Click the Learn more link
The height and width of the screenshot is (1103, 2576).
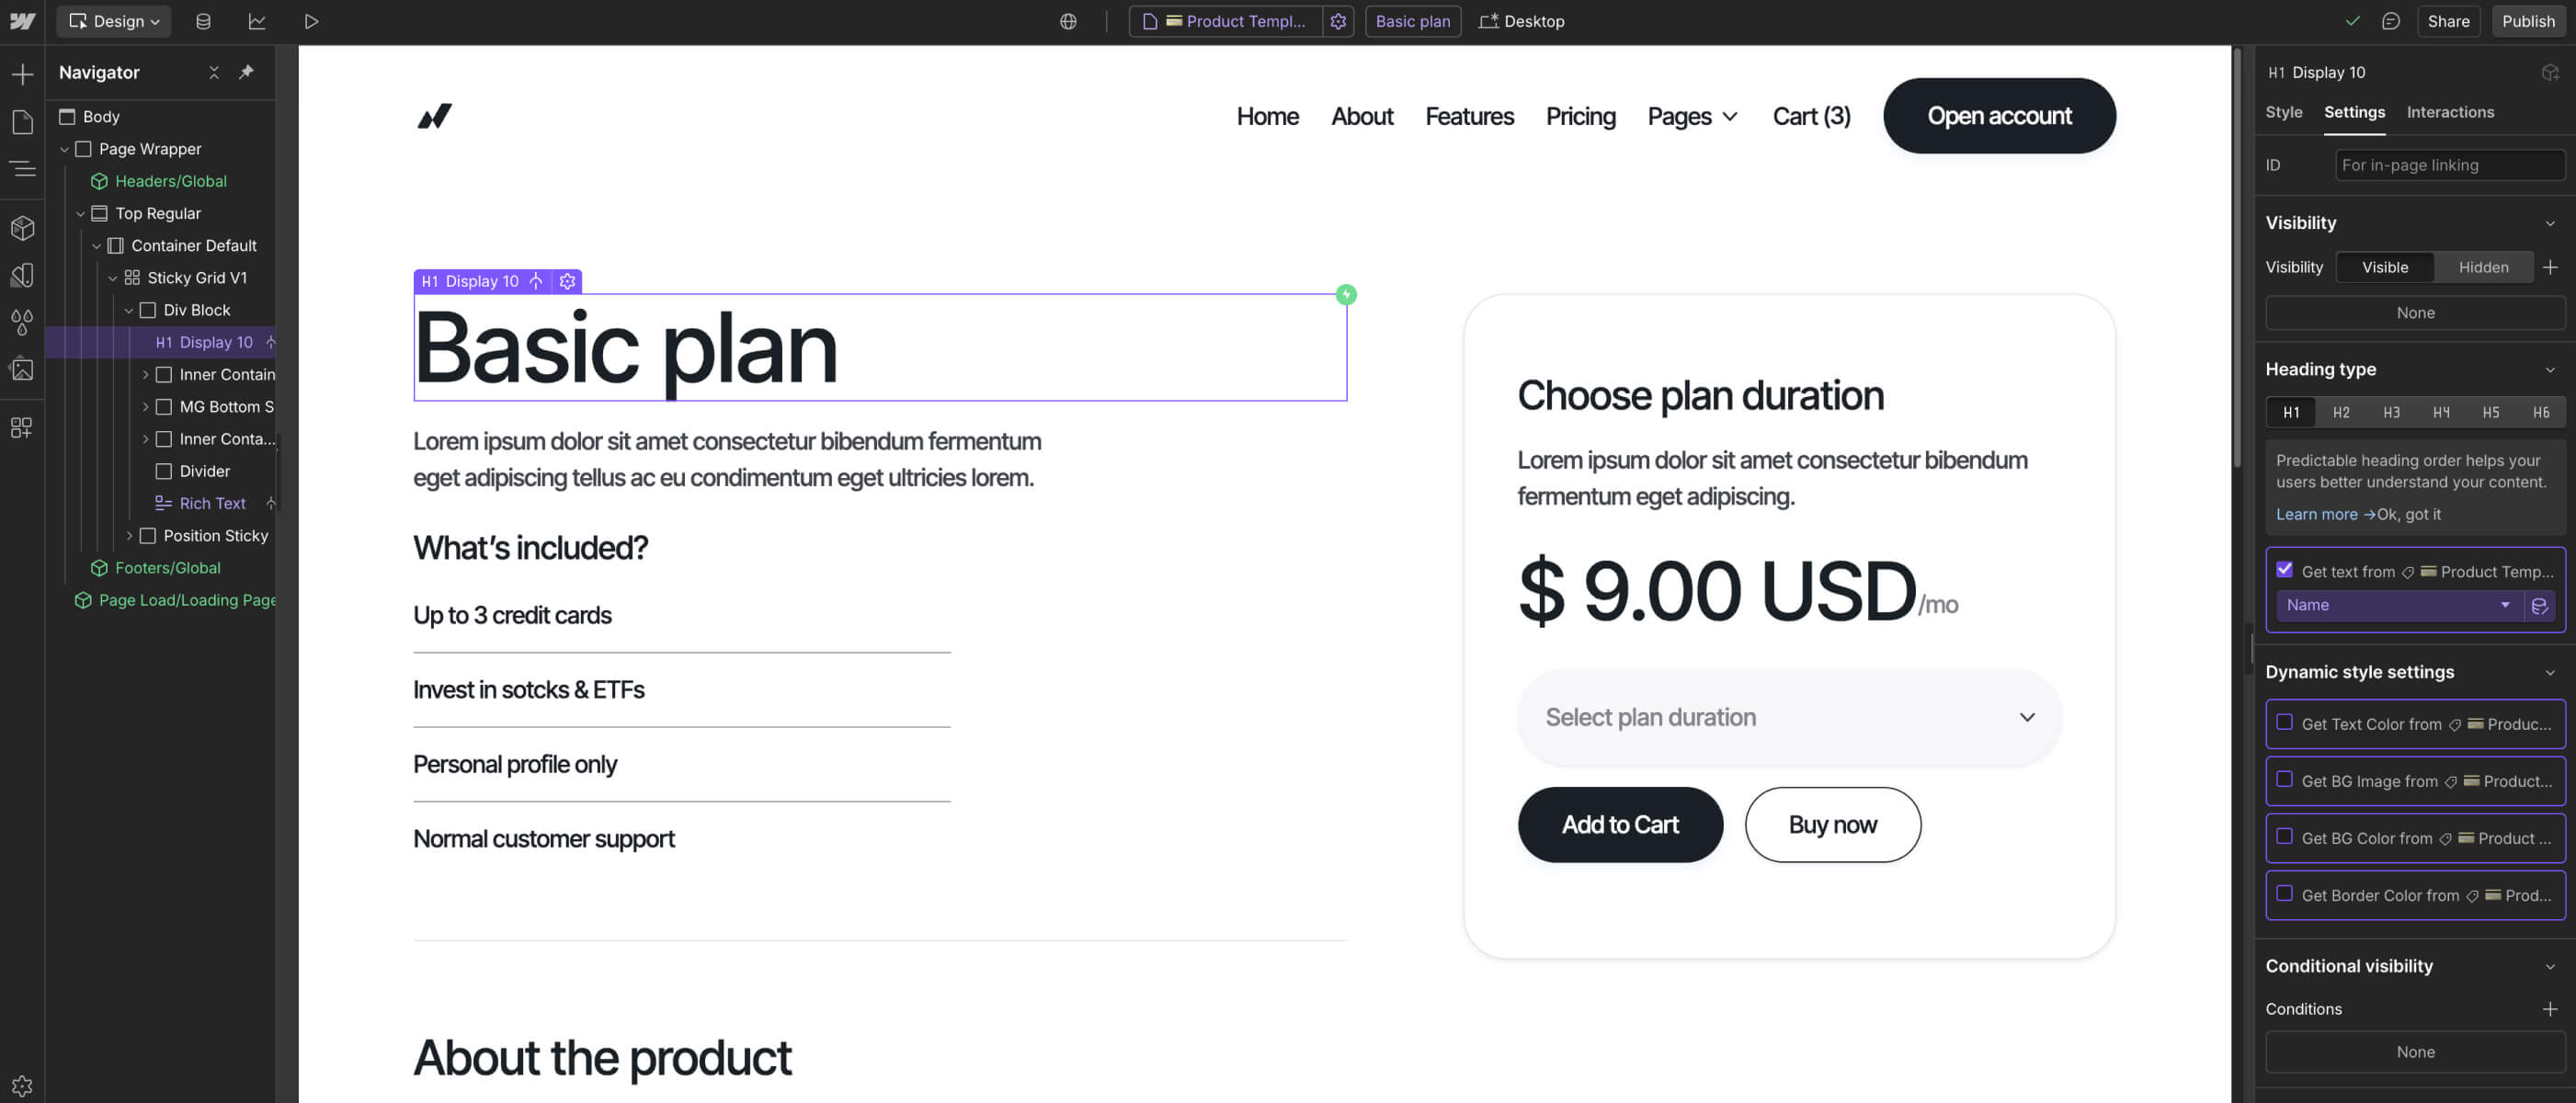[x=2316, y=514]
